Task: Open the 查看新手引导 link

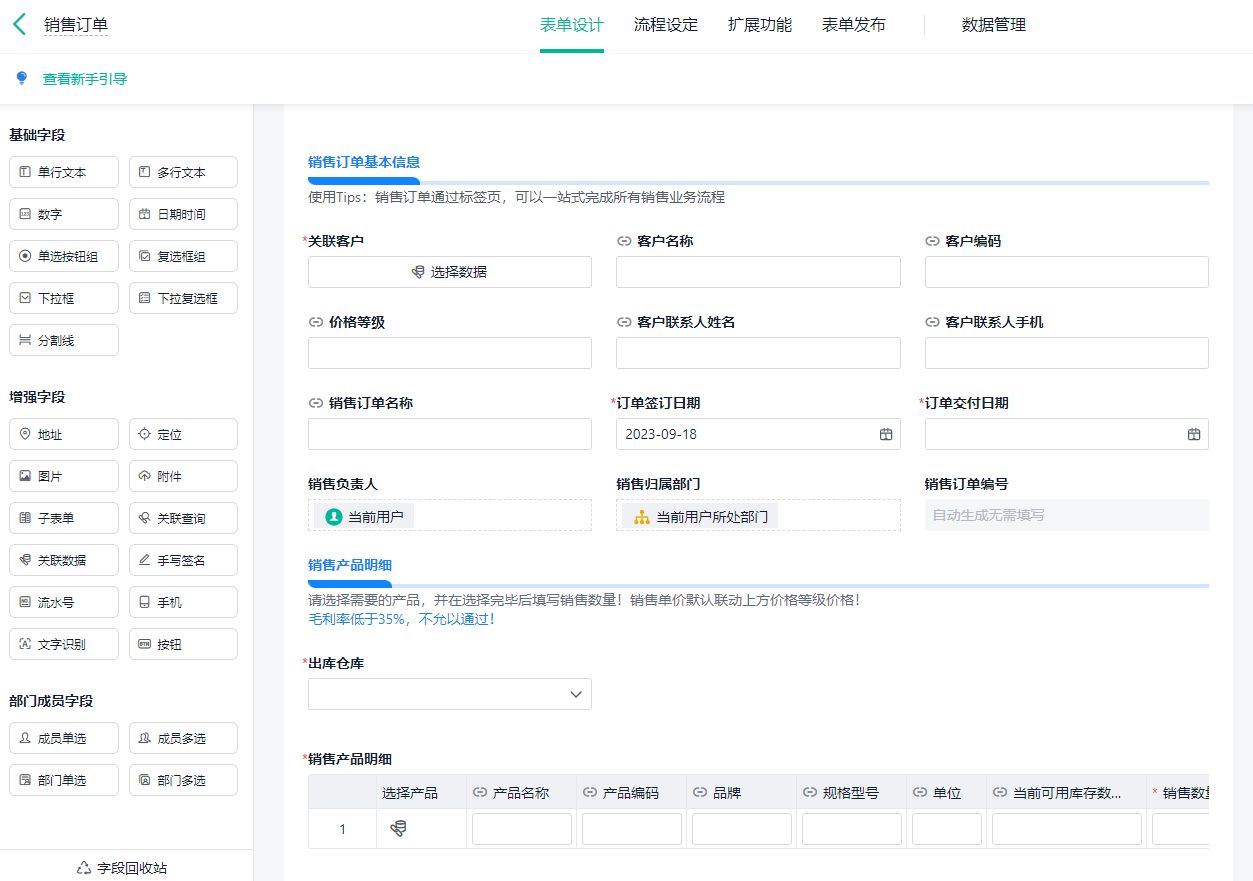Action: pyautogui.click(x=84, y=79)
